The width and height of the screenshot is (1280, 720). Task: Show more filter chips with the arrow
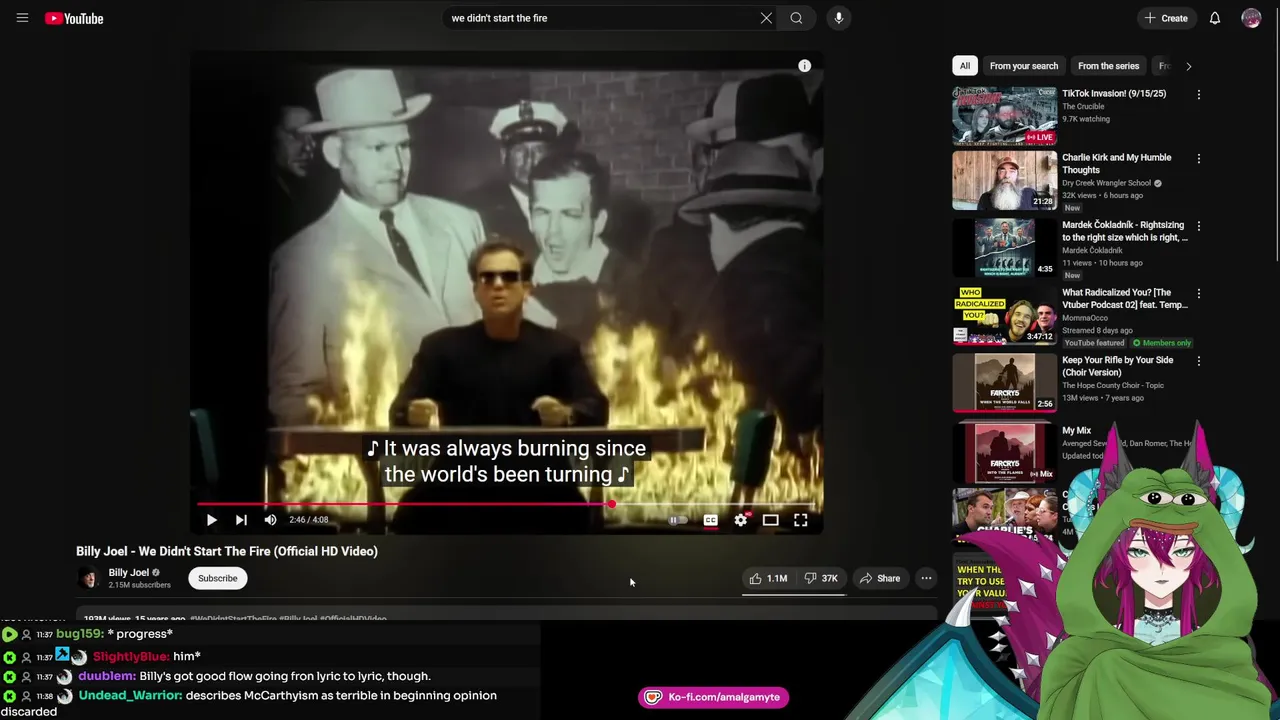(x=1188, y=66)
